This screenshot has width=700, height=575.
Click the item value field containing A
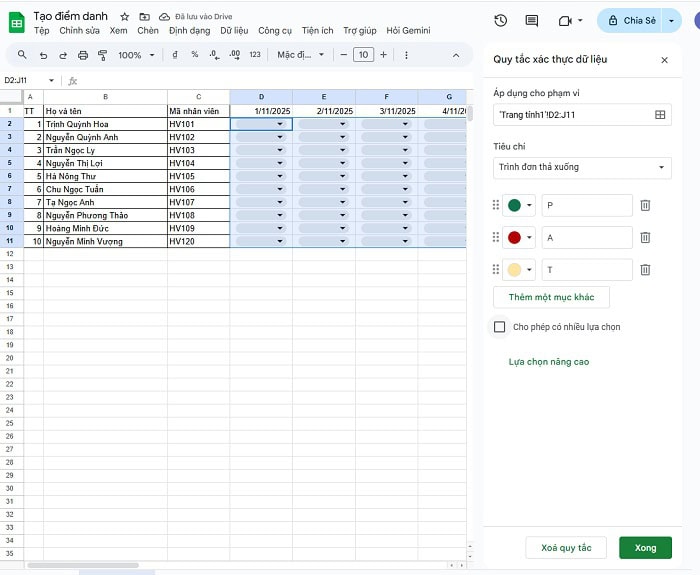click(587, 238)
